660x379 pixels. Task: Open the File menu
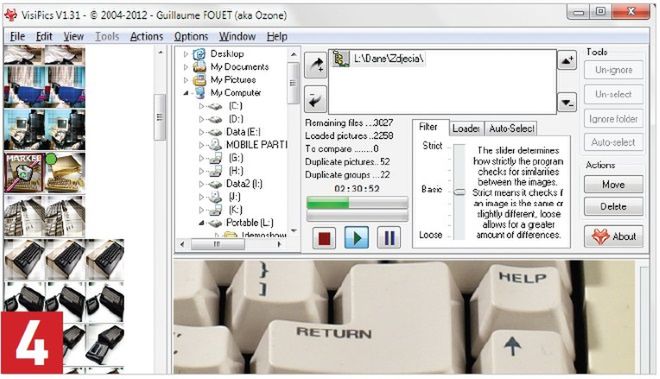click(18, 37)
